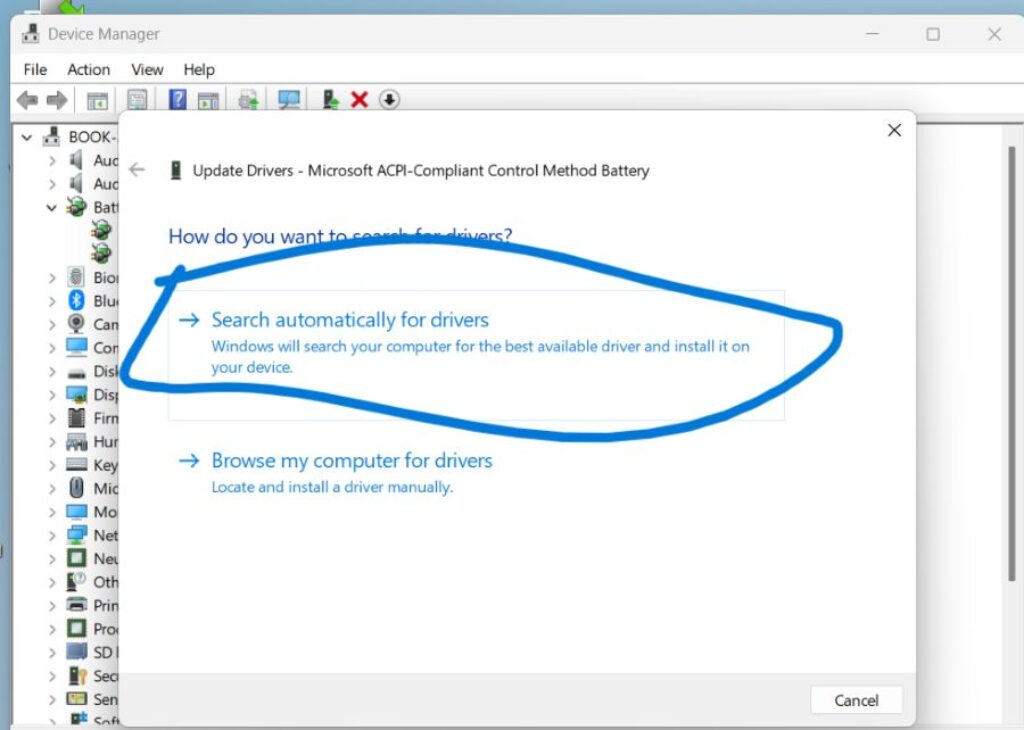Maximize the Device Manager window
Viewport: 1024px width, 730px height.
point(933,34)
